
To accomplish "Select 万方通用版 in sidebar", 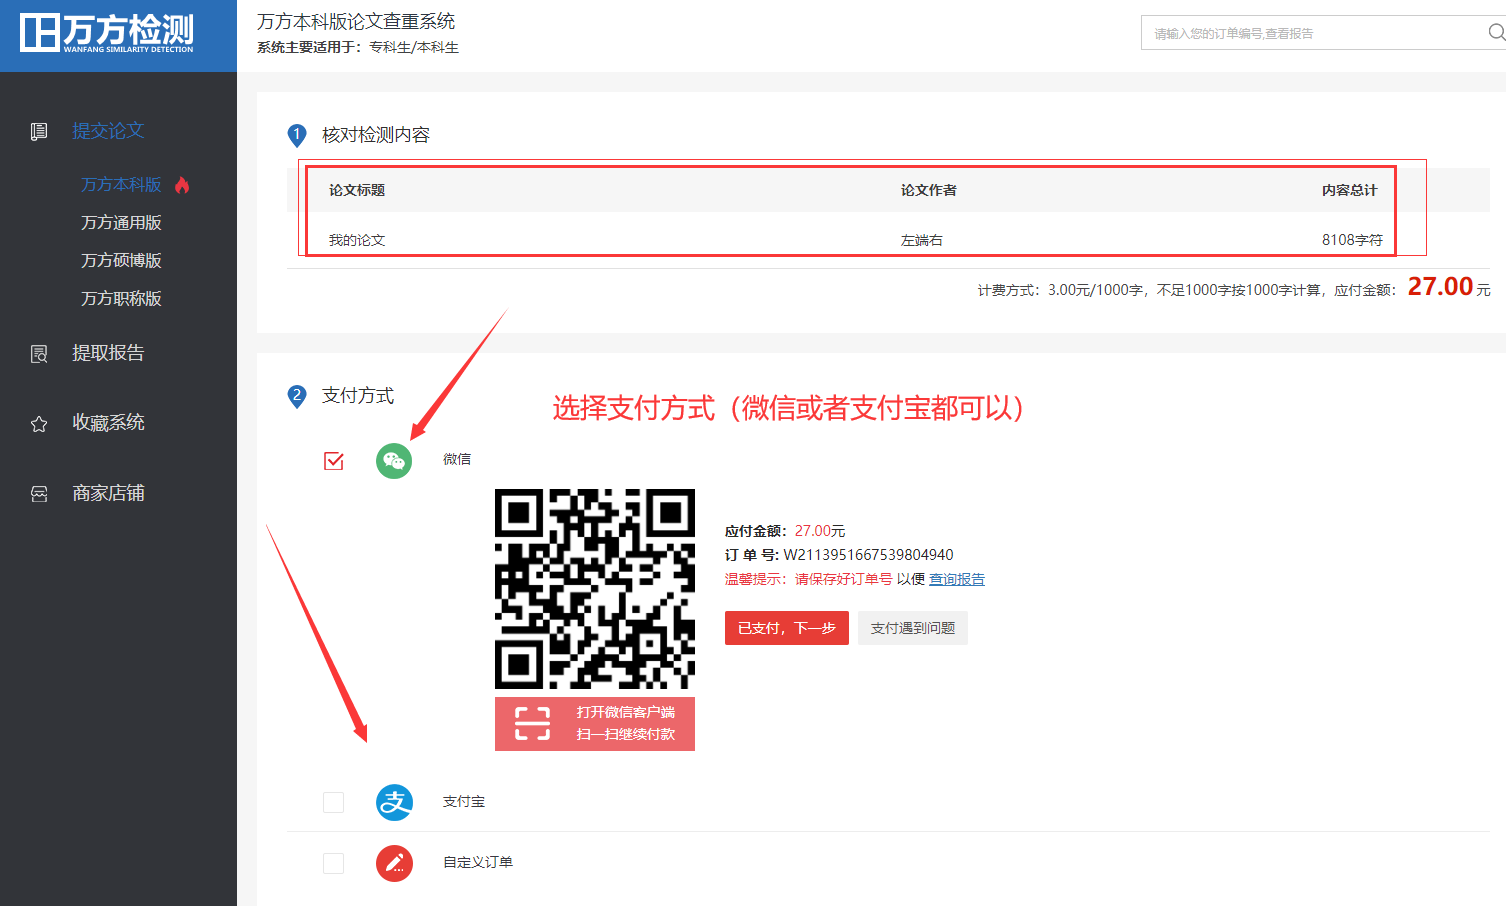I will click(x=121, y=223).
